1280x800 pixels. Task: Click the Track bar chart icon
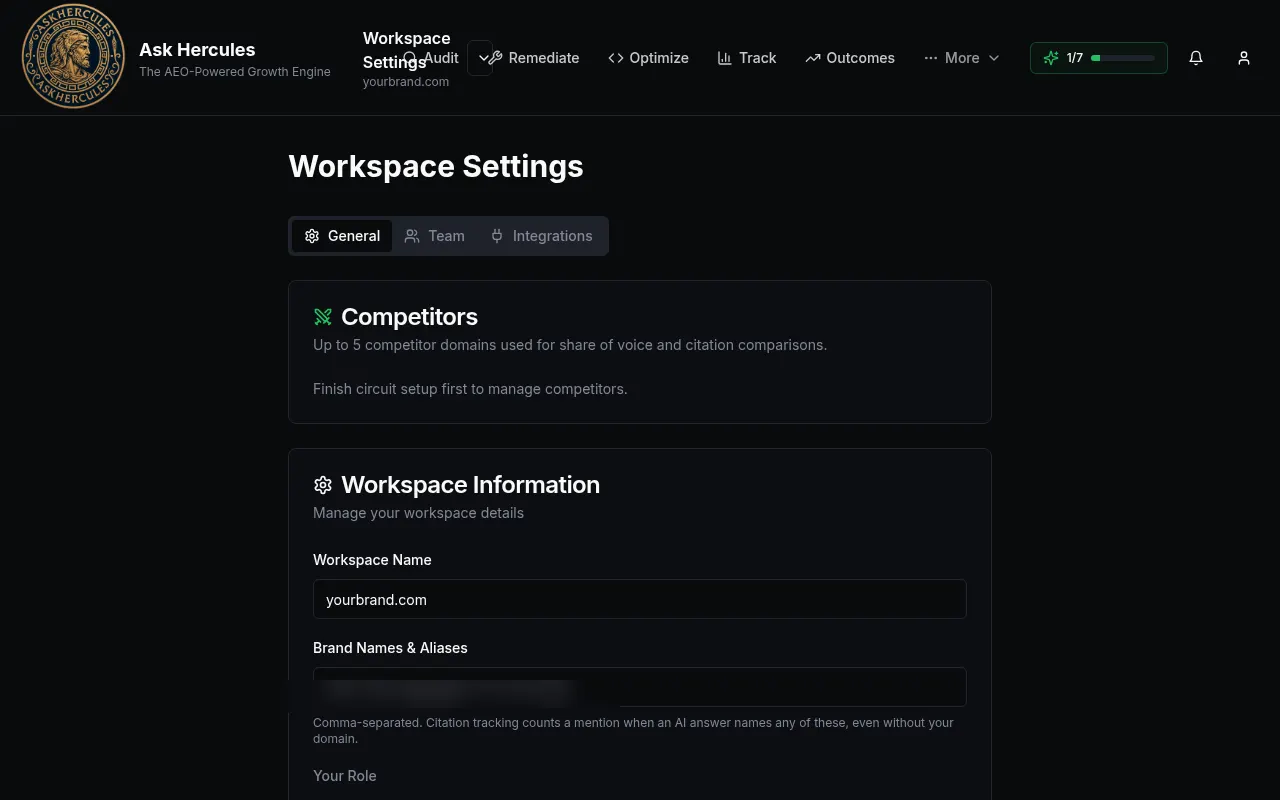(725, 58)
